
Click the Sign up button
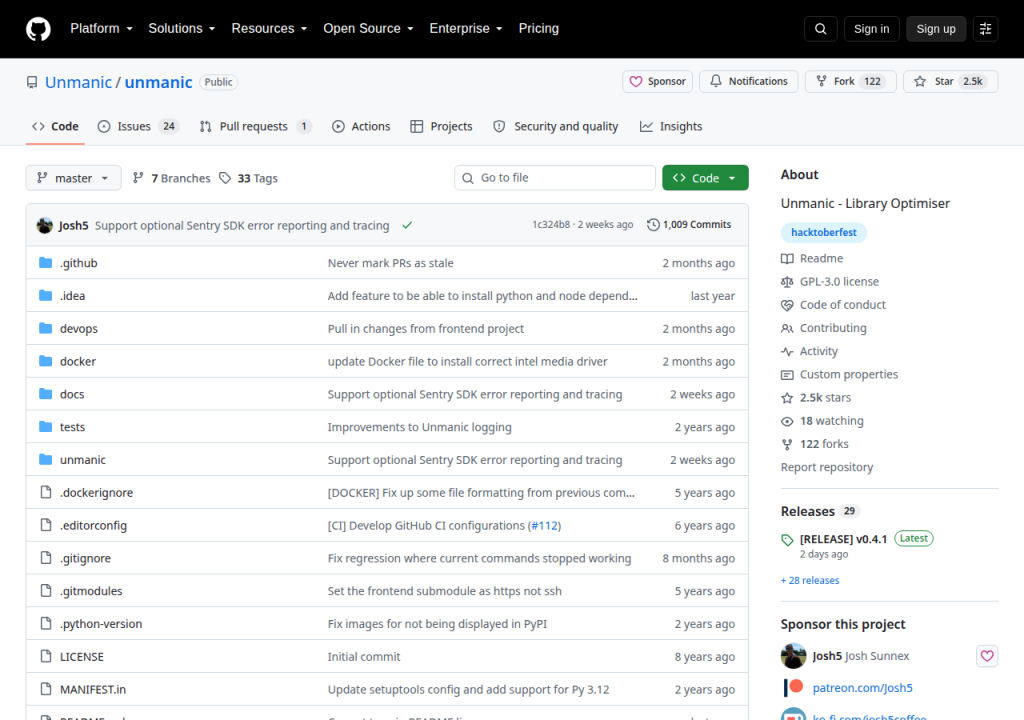[x=936, y=29]
